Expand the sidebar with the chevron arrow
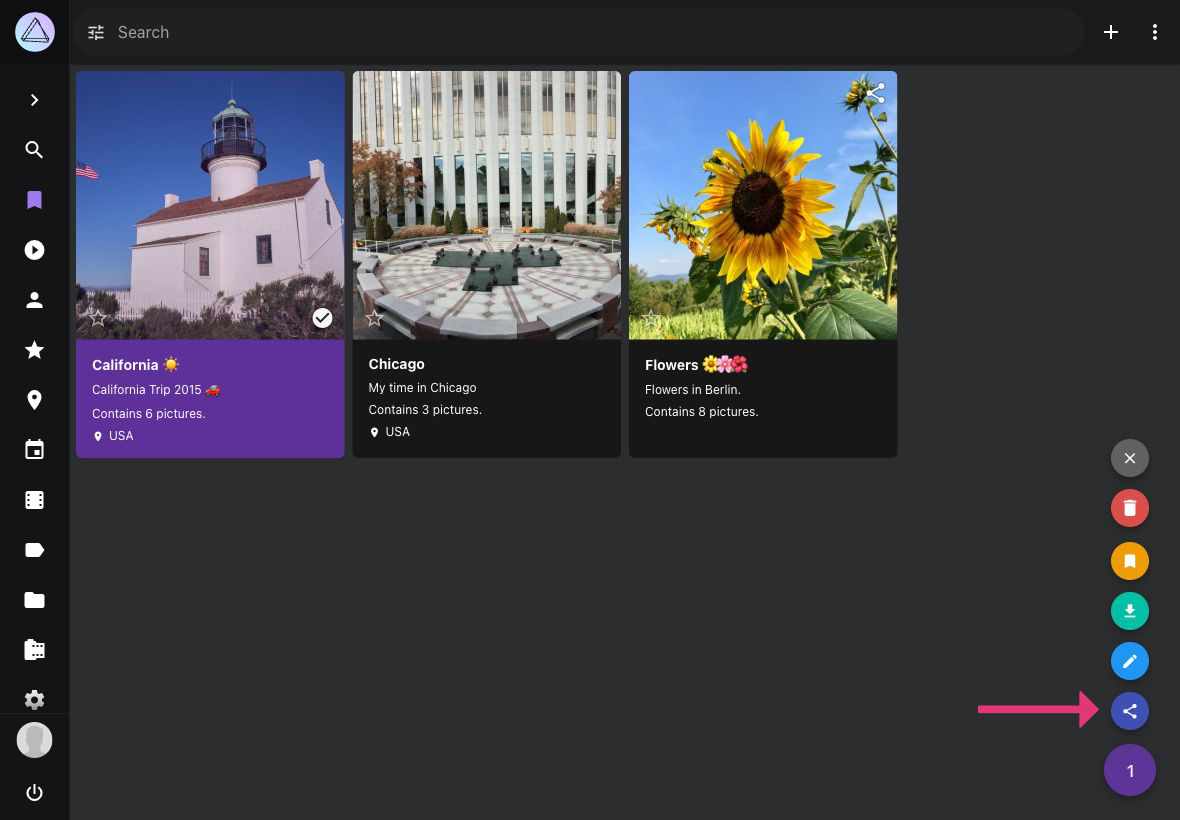This screenshot has width=1180, height=820. (x=34, y=99)
